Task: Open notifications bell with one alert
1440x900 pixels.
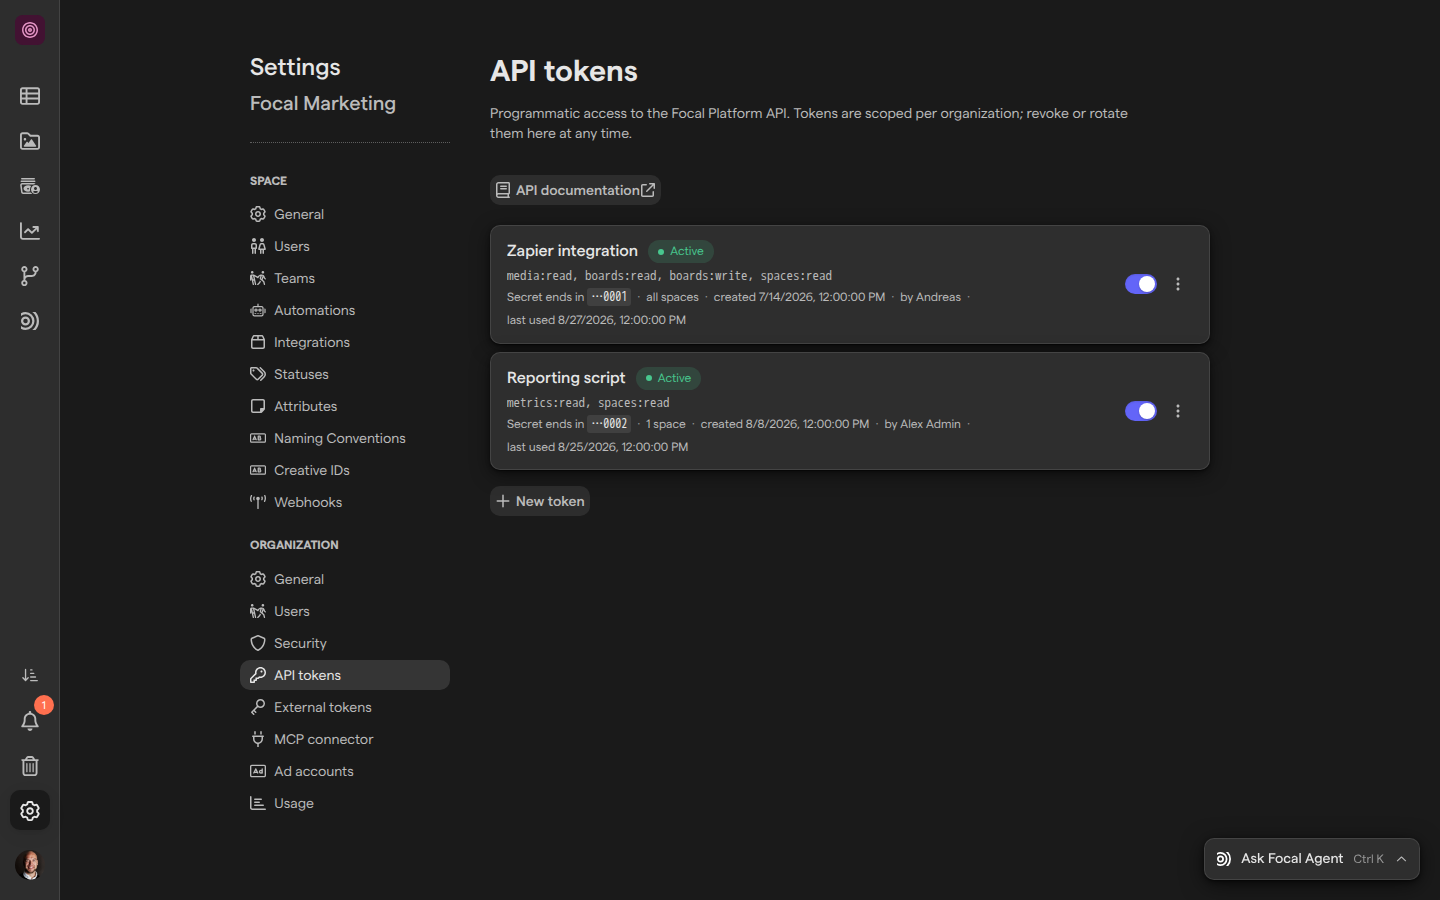Action: (30, 721)
